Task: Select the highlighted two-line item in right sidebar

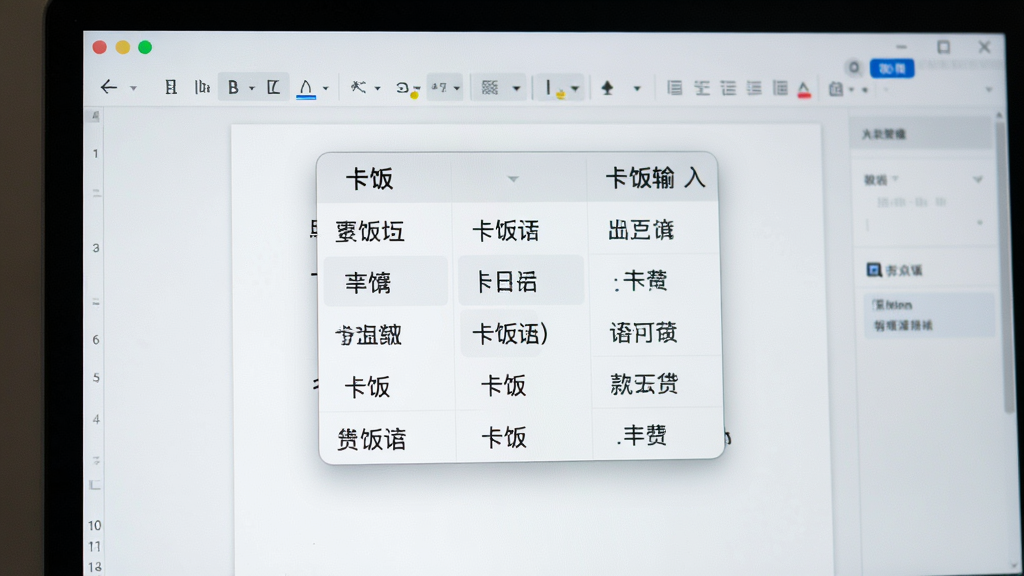Action: point(929,315)
